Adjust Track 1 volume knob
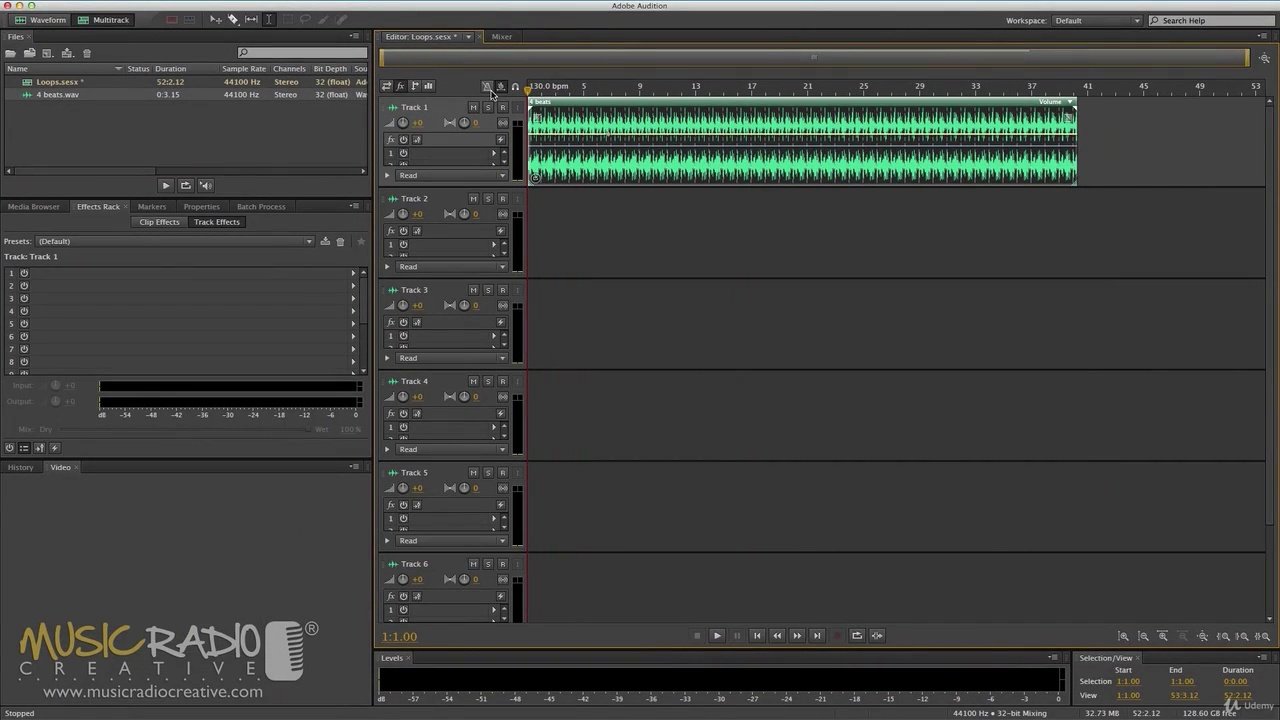The height and width of the screenshot is (720, 1280). click(x=403, y=123)
